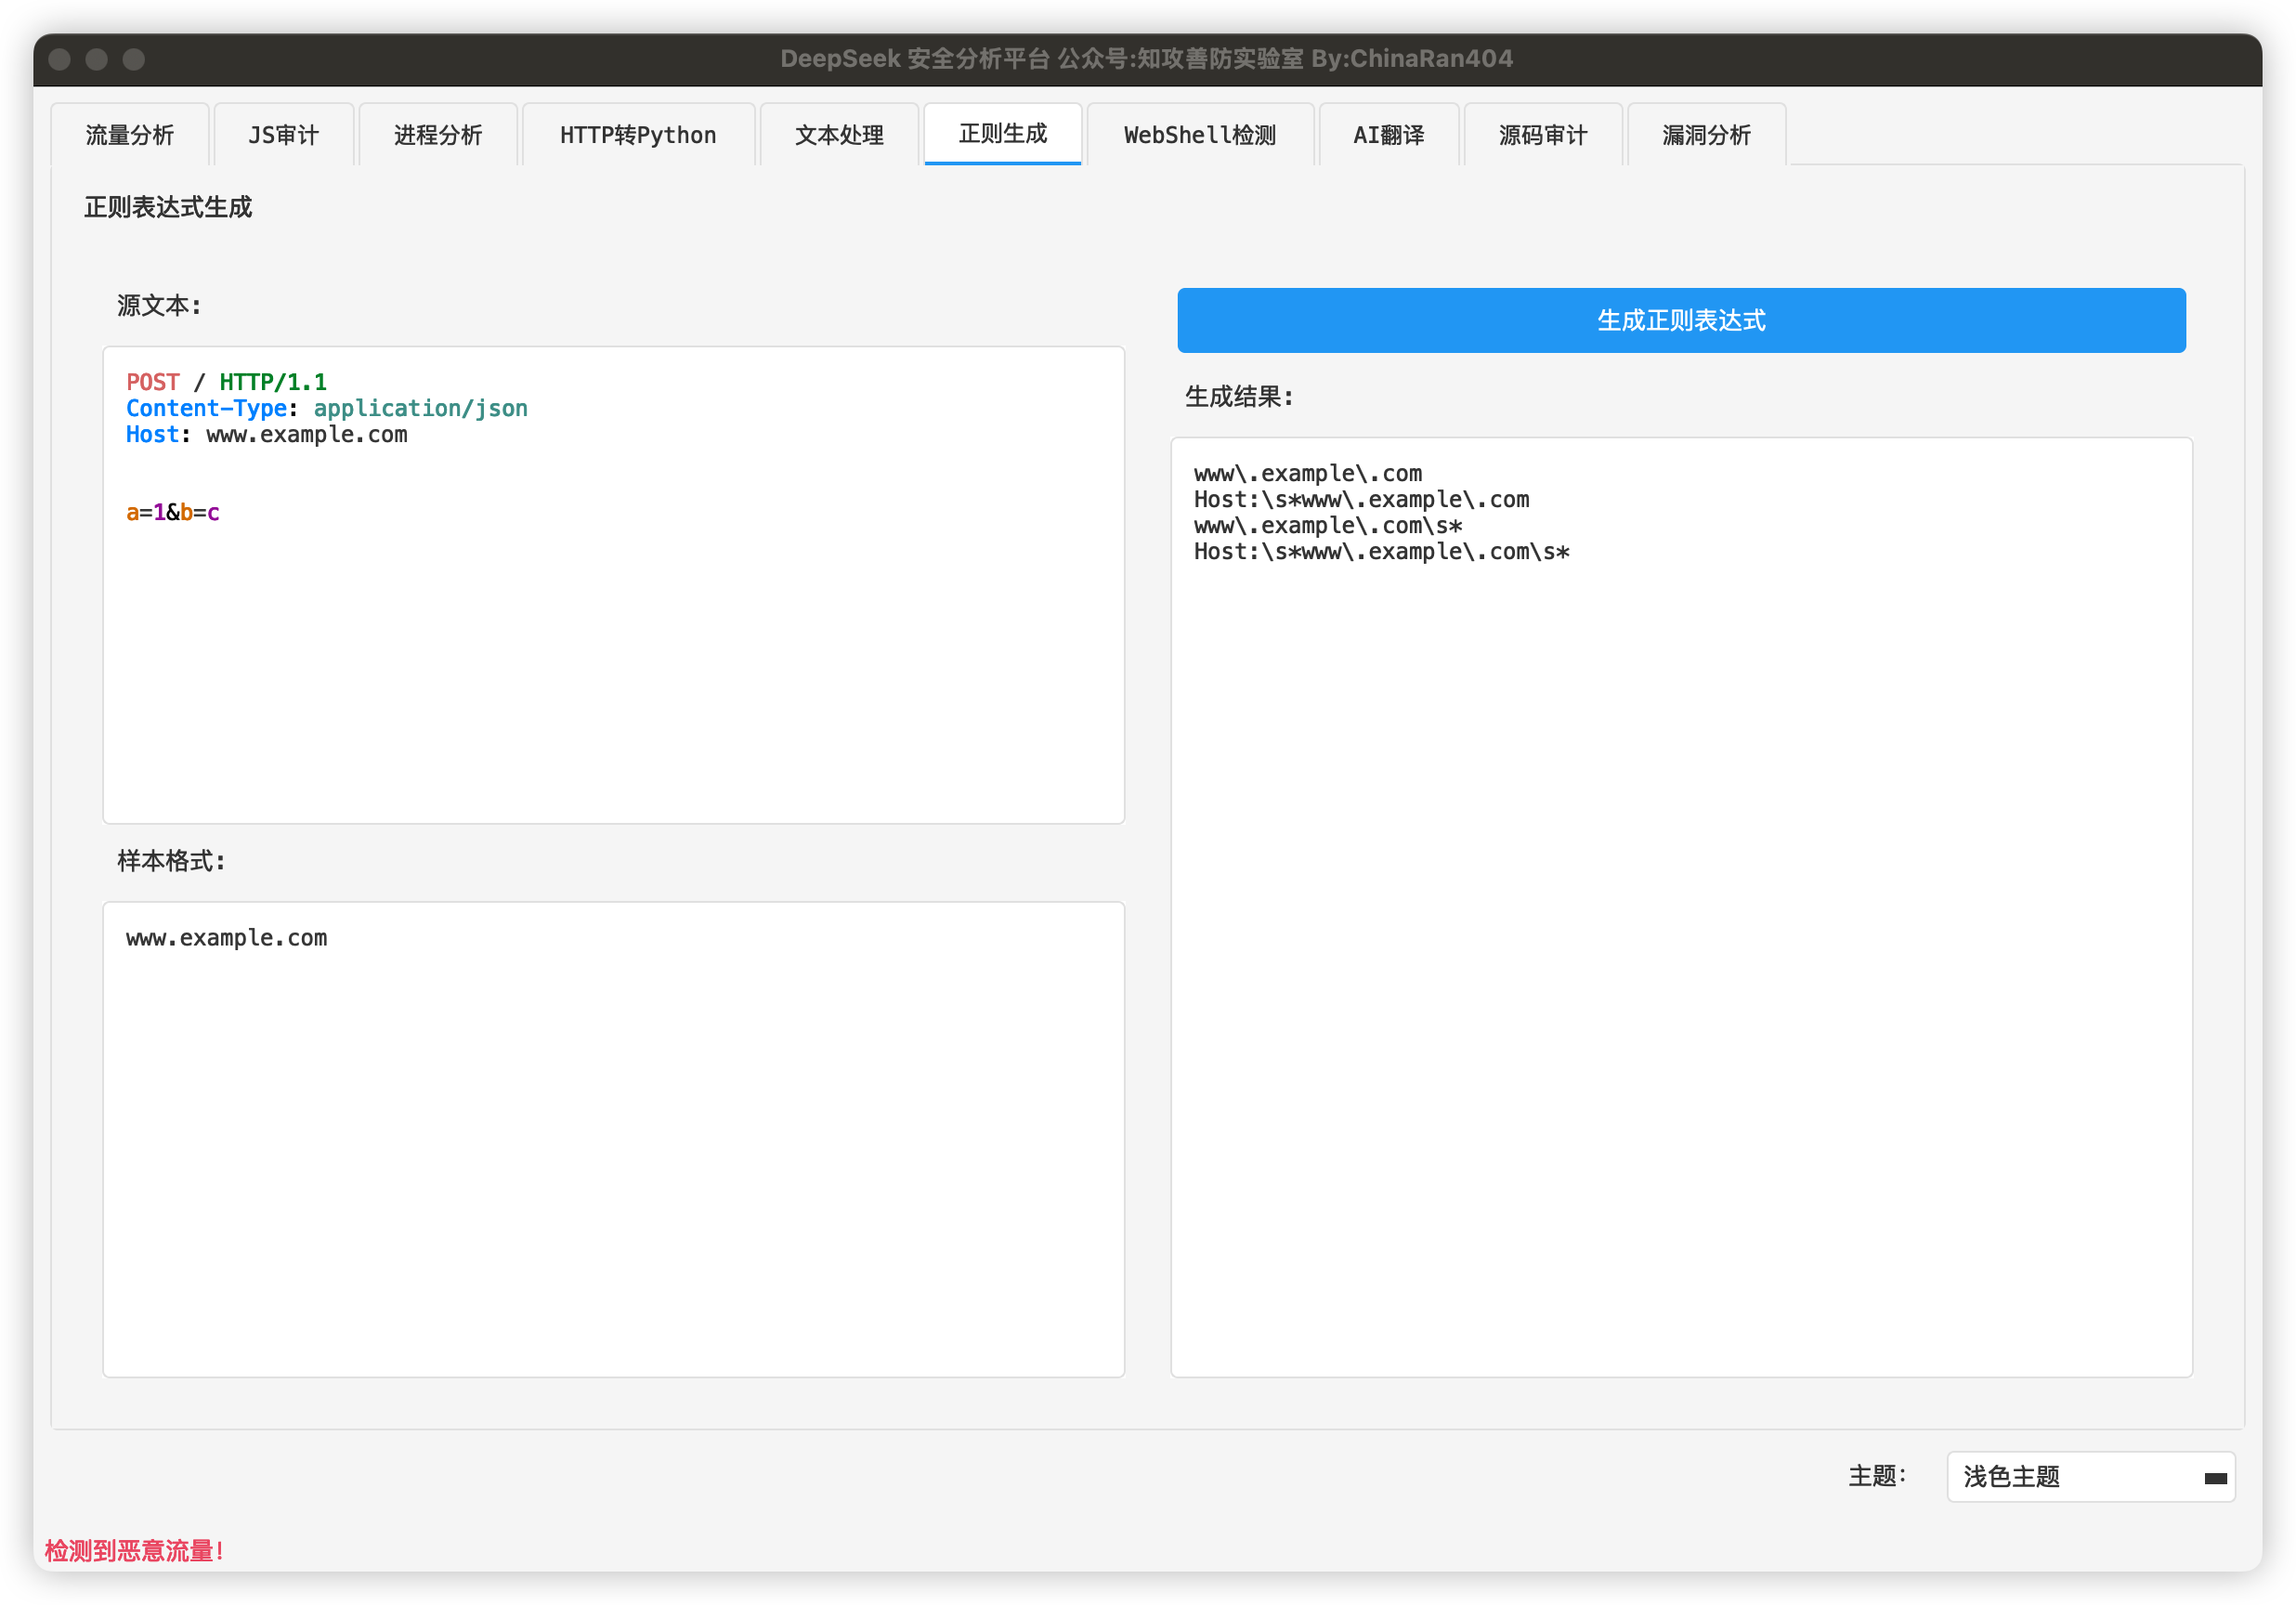Switch to the AI翻译 tab
2296x1605 pixels.
(x=1388, y=135)
